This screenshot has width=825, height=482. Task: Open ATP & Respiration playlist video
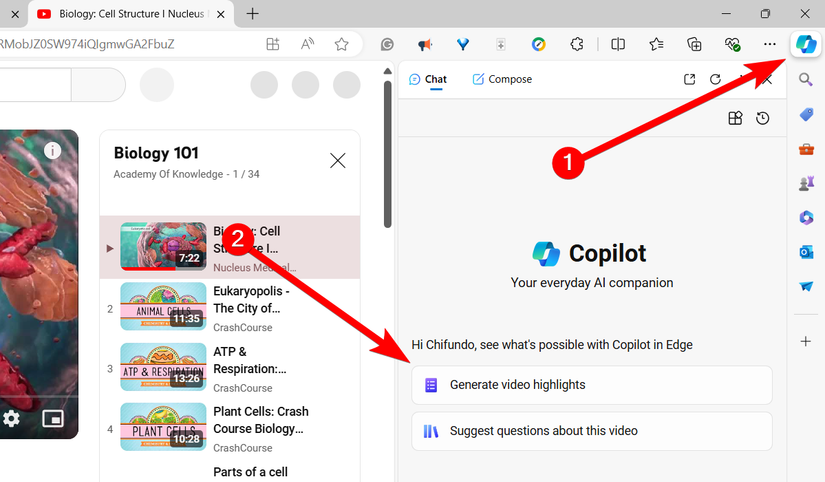click(230, 368)
